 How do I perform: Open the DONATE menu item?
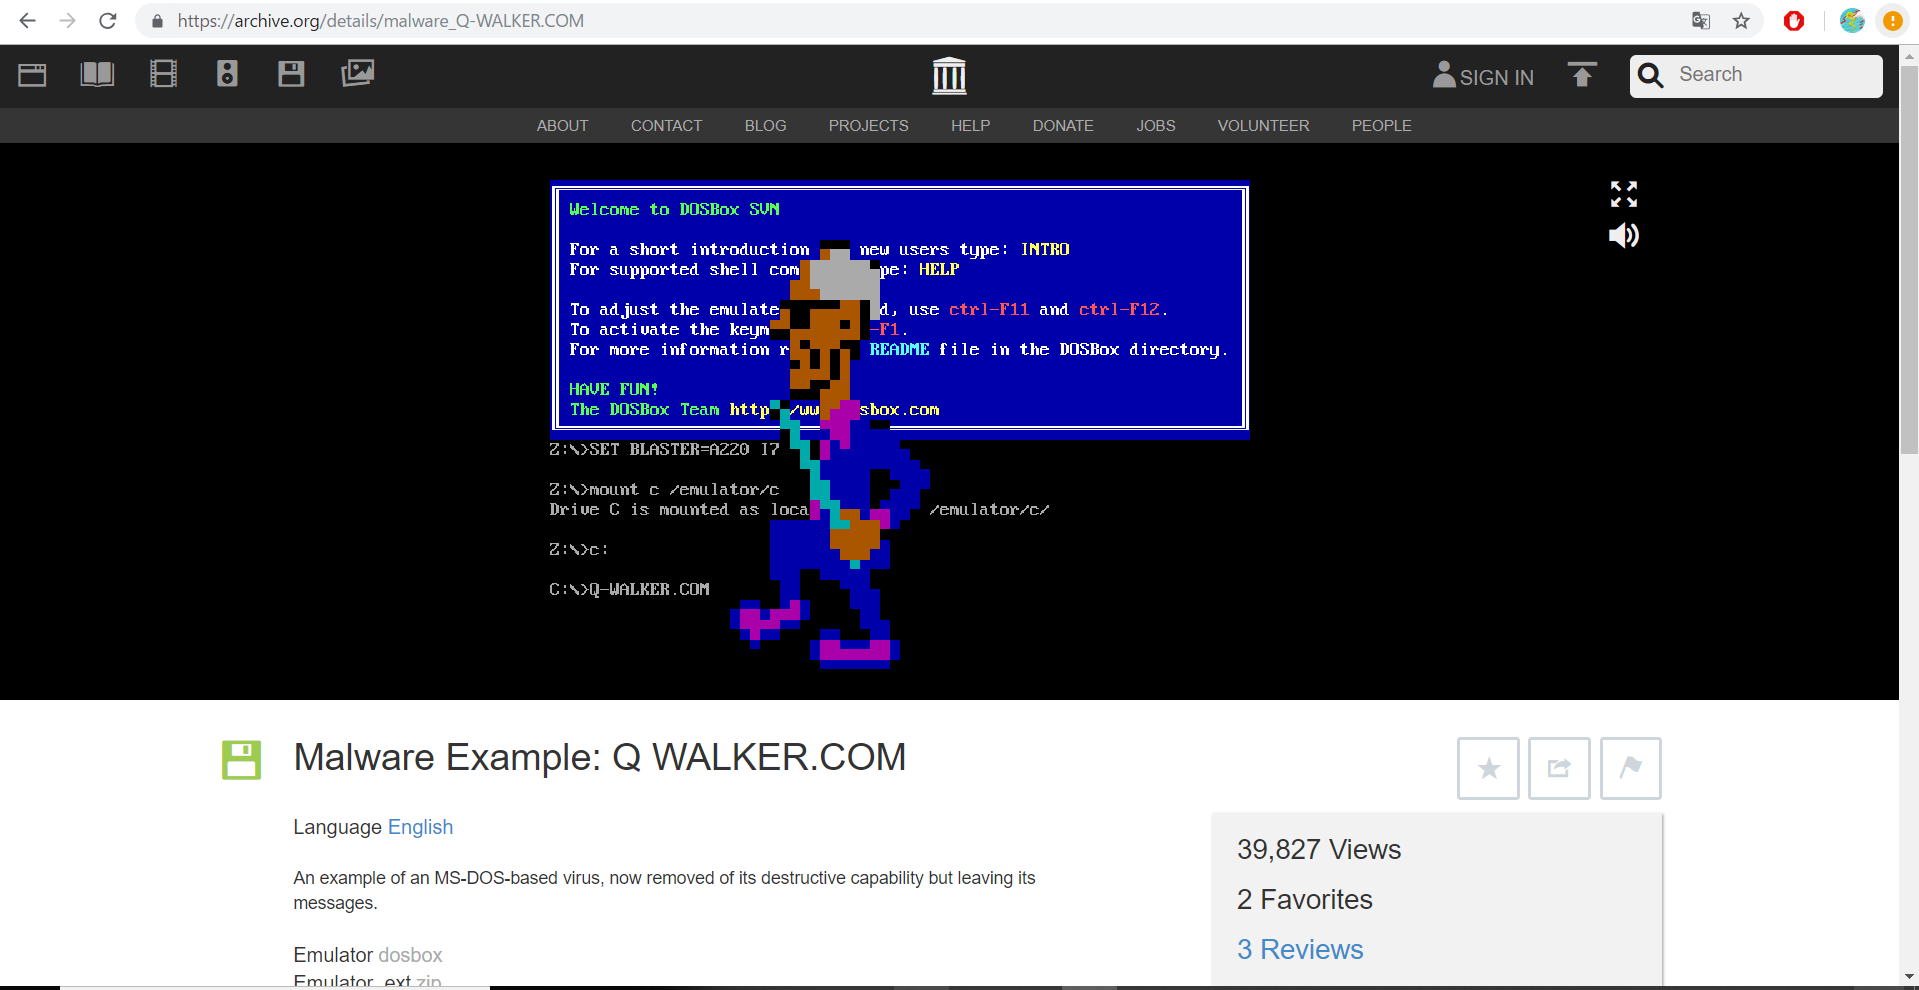pos(1063,126)
